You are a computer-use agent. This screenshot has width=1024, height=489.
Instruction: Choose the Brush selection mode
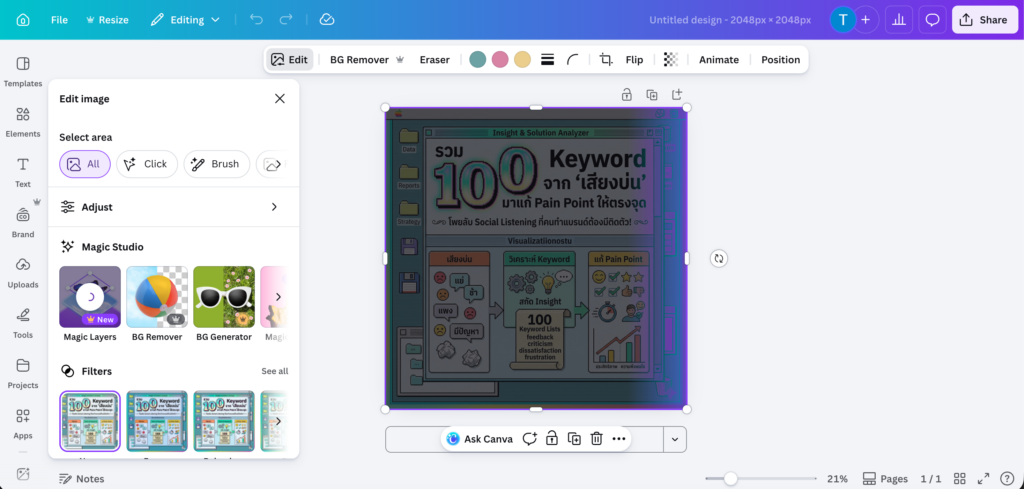click(x=216, y=164)
